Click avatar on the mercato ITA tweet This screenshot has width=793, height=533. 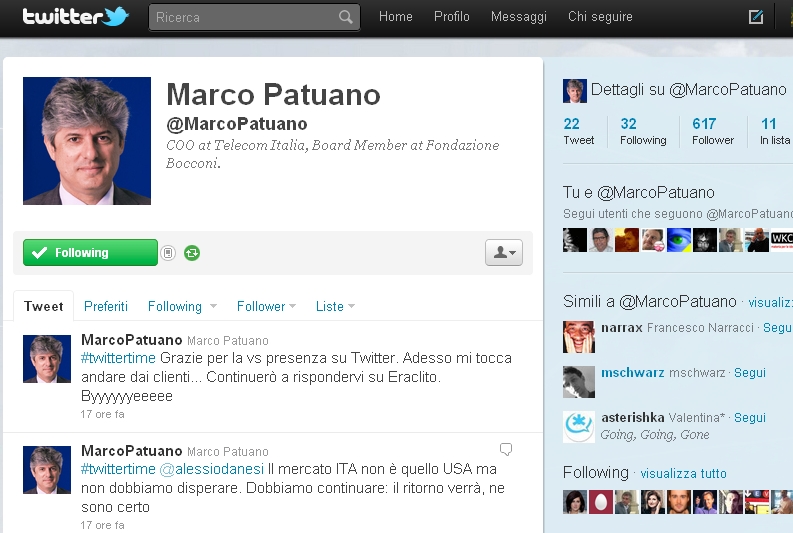click(47, 470)
